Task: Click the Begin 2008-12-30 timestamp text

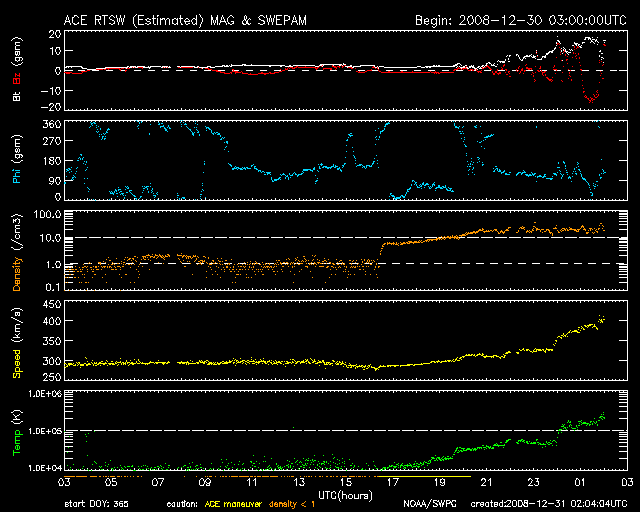Action: (520, 20)
